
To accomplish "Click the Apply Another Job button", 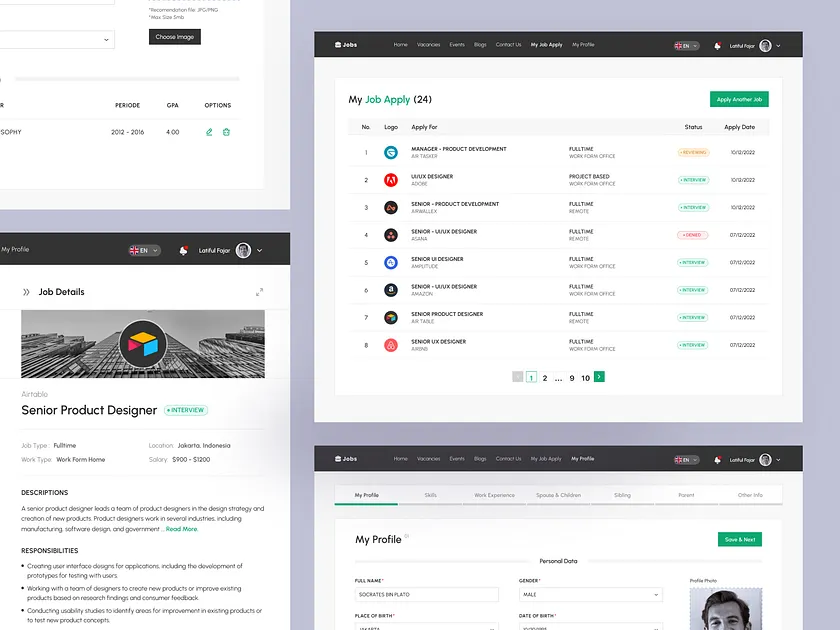I will pos(739,99).
